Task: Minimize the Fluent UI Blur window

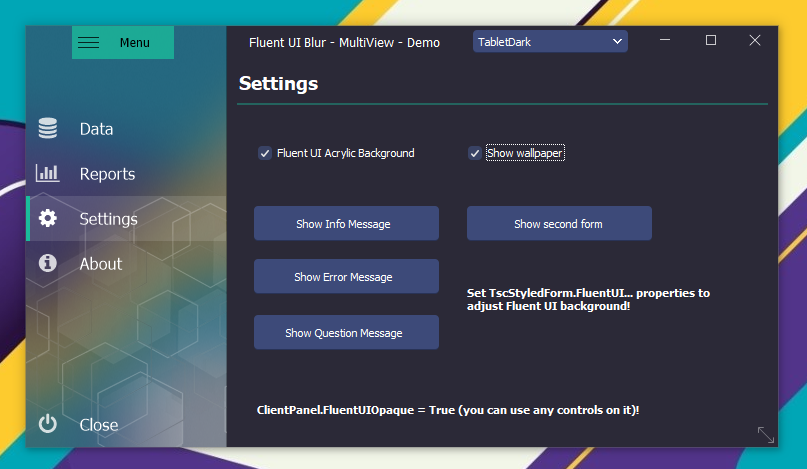Action: [665, 40]
